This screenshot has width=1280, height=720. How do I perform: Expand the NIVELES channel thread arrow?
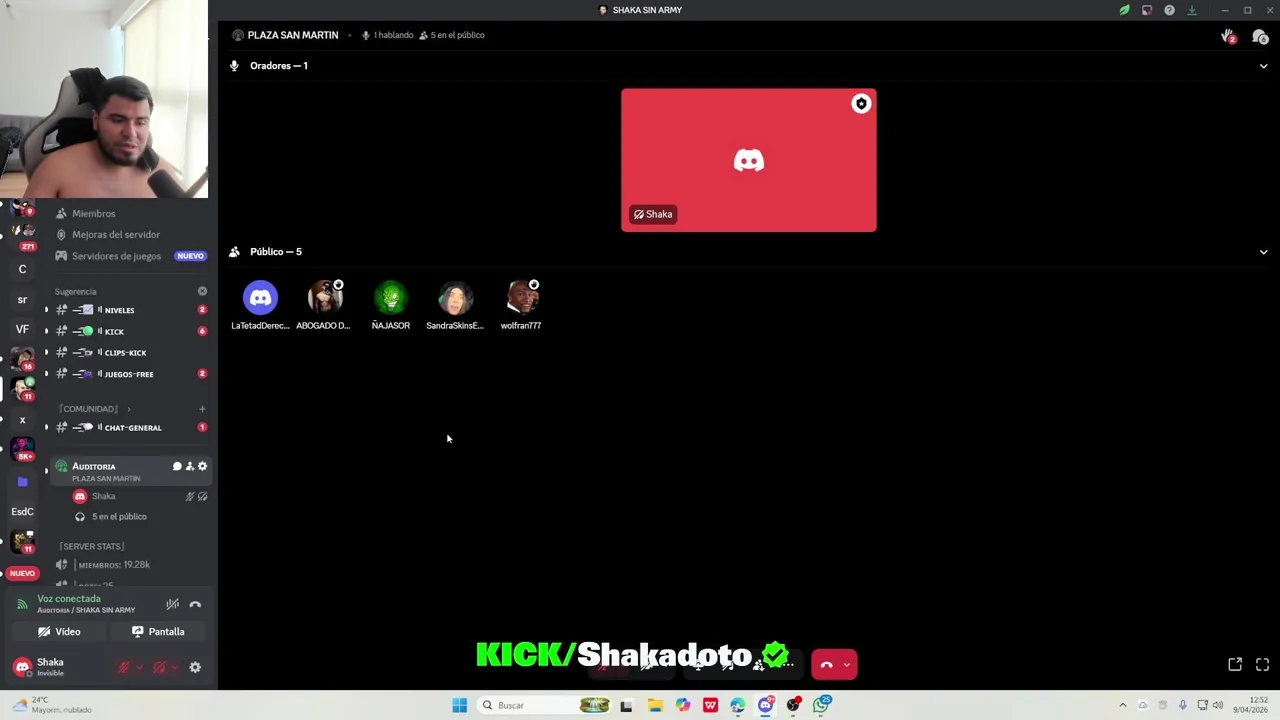pos(46,310)
